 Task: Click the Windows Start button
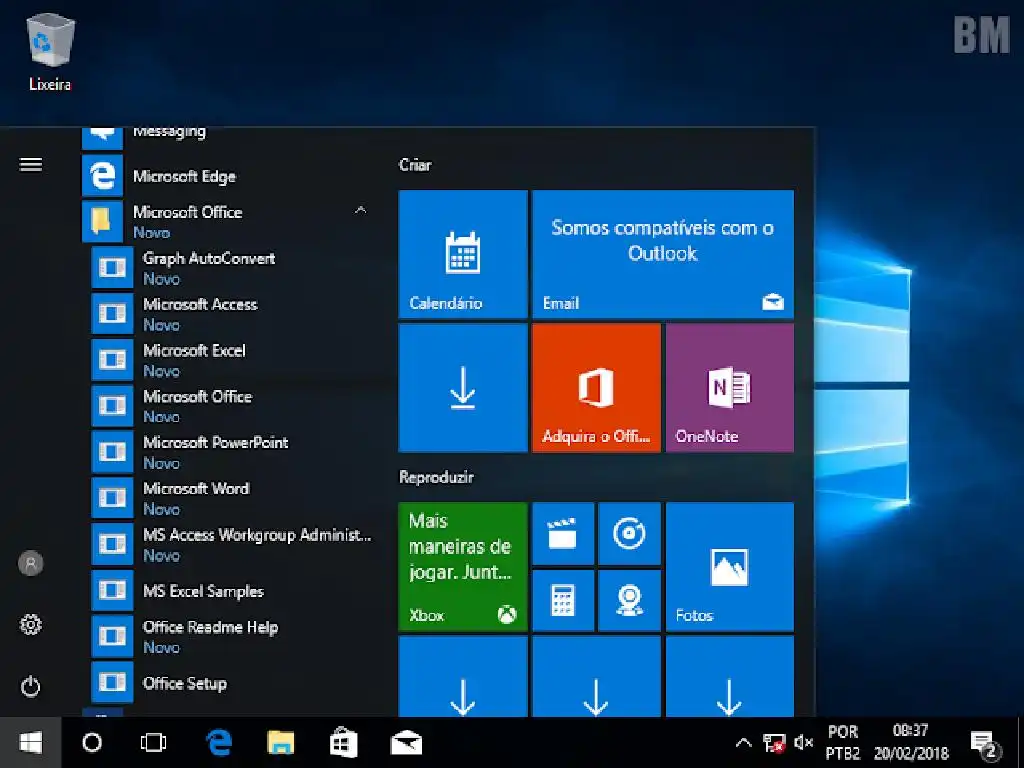coord(31,743)
